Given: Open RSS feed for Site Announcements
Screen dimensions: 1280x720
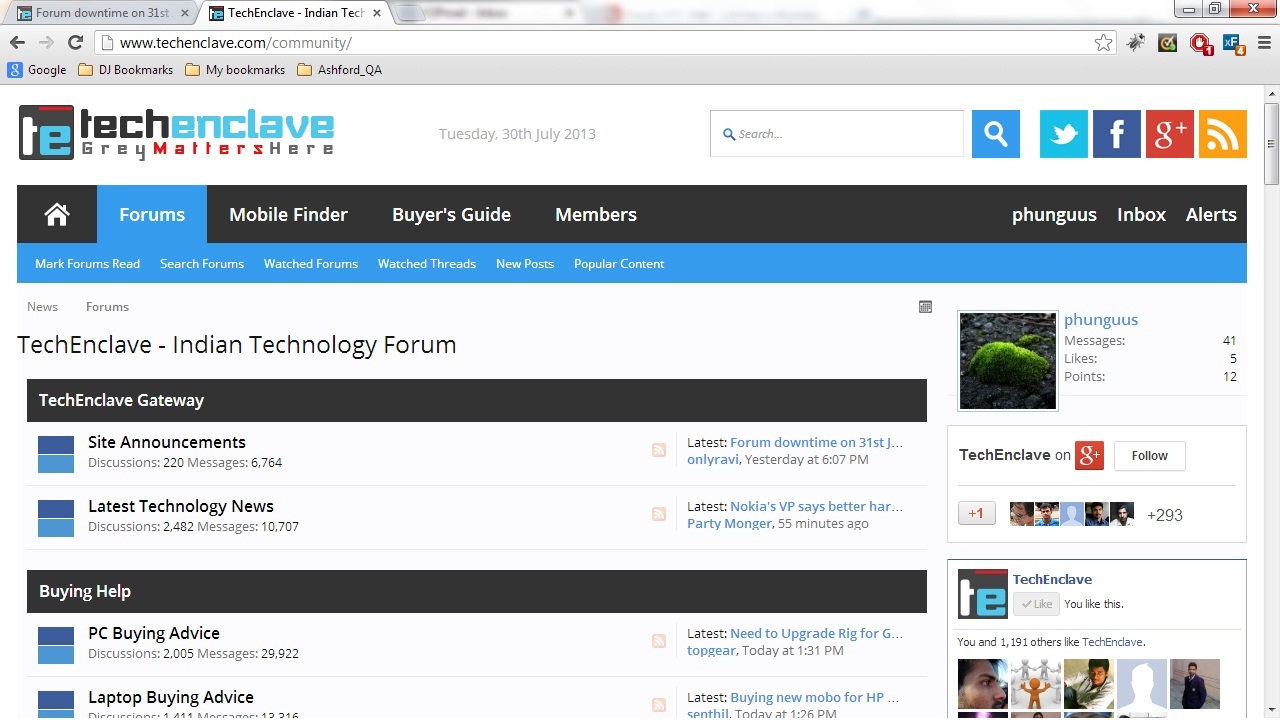Looking at the screenshot, I should pos(658,450).
